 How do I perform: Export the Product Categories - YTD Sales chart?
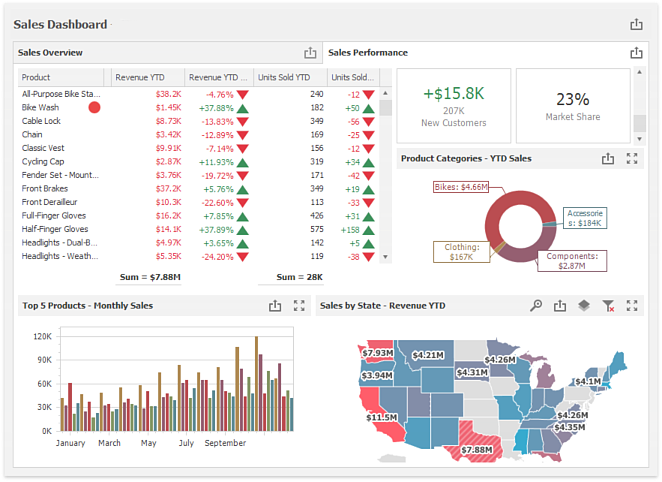(607, 158)
